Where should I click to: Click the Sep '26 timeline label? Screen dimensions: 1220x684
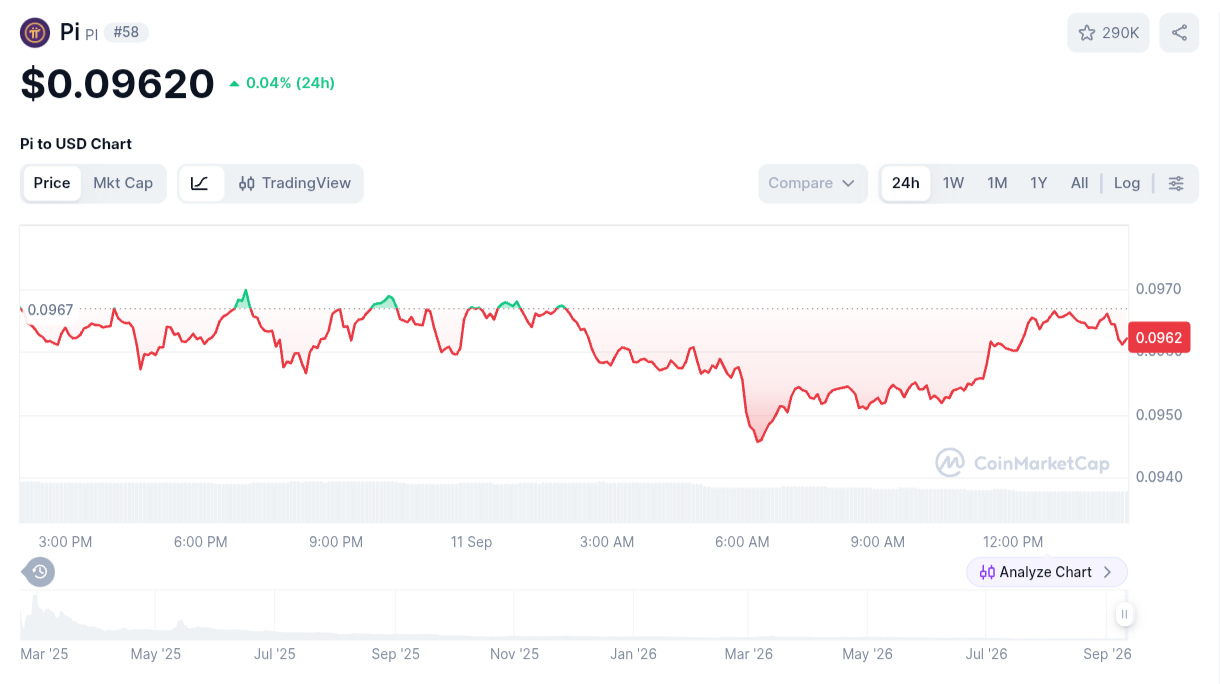(x=1107, y=654)
